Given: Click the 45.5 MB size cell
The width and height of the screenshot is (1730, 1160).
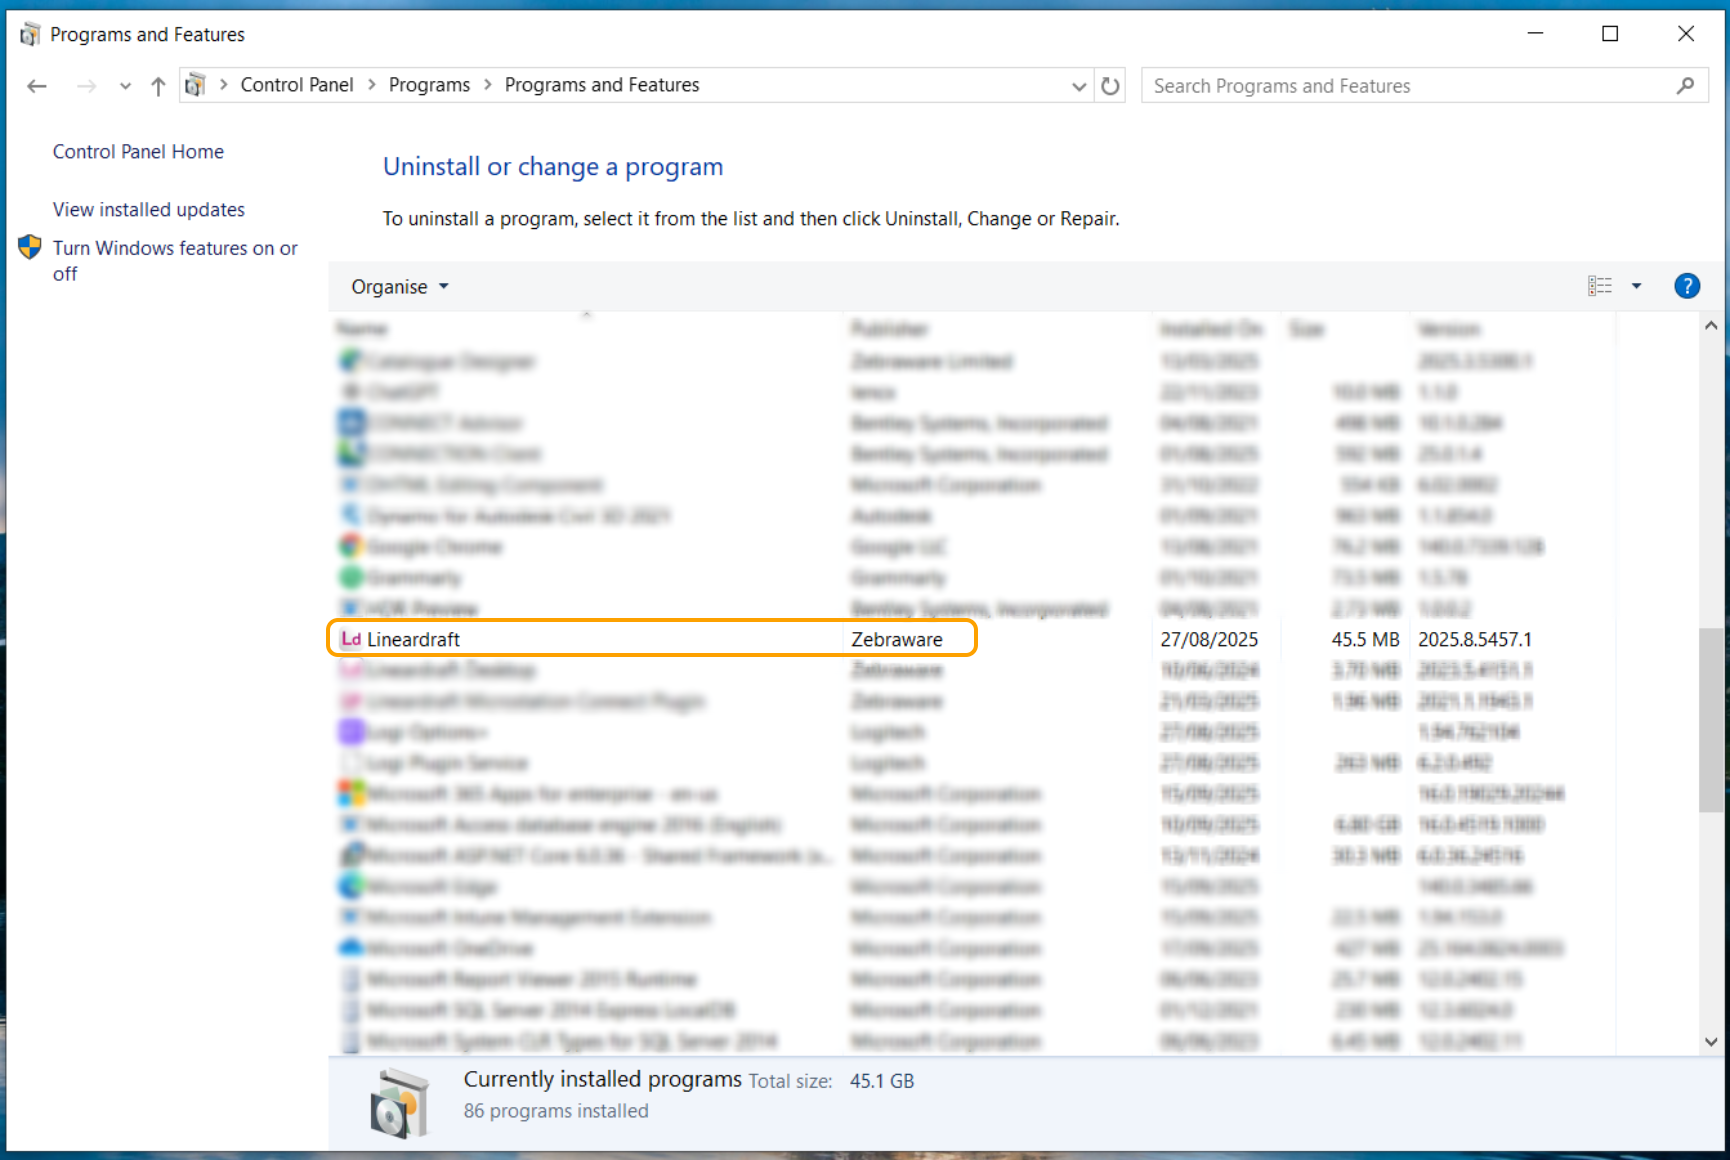Looking at the screenshot, I should pyautogui.click(x=1365, y=639).
